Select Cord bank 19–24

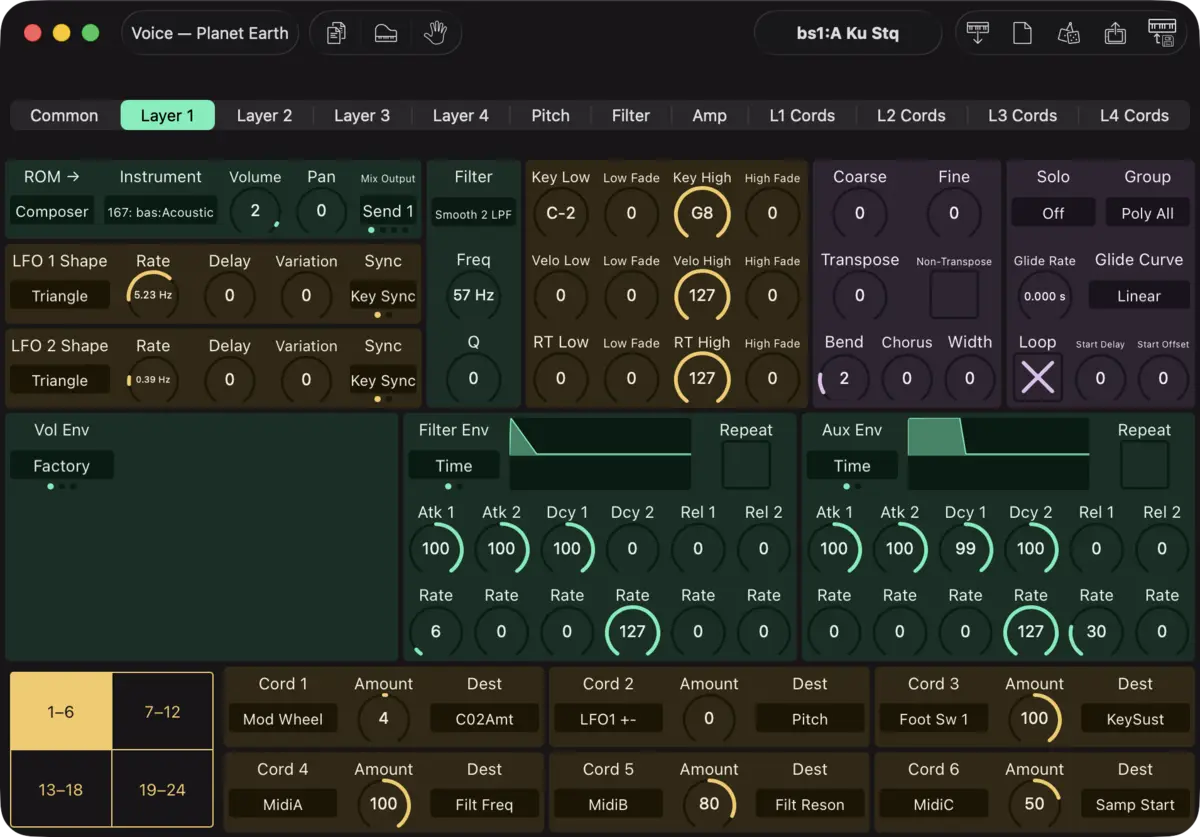(x=162, y=789)
